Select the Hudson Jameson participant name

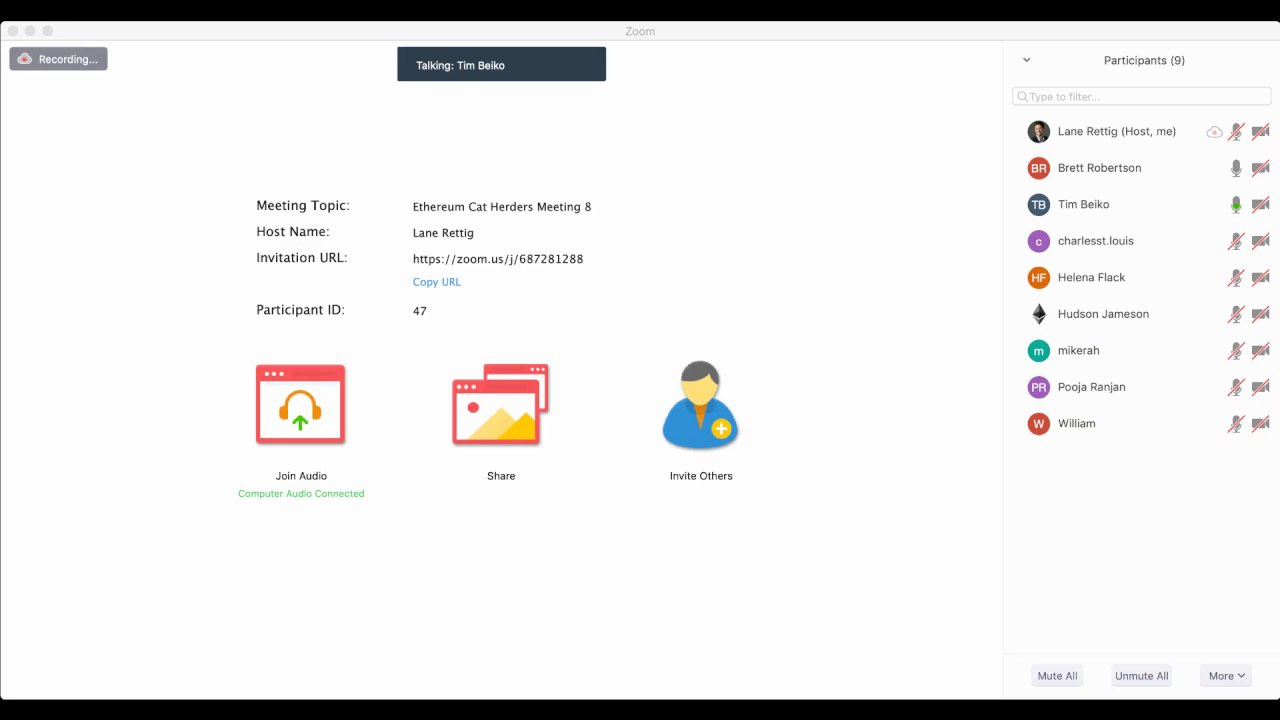coord(1103,314)
